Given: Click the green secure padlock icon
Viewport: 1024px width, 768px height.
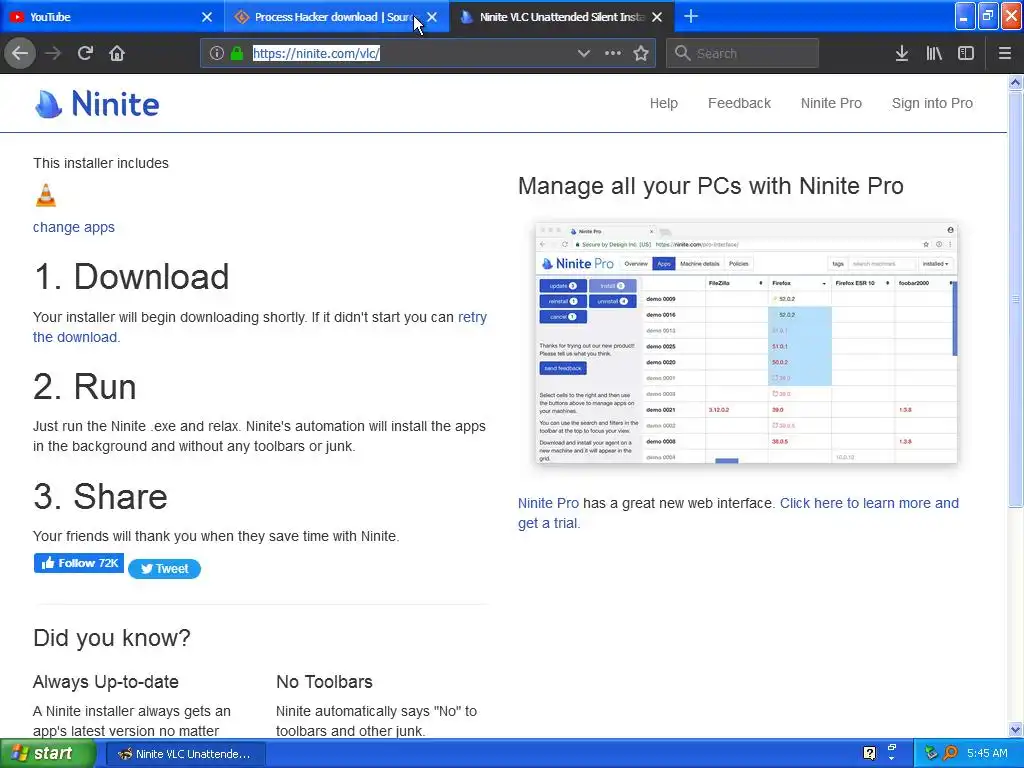Looking at the screenshot, I should click(237, 54).
